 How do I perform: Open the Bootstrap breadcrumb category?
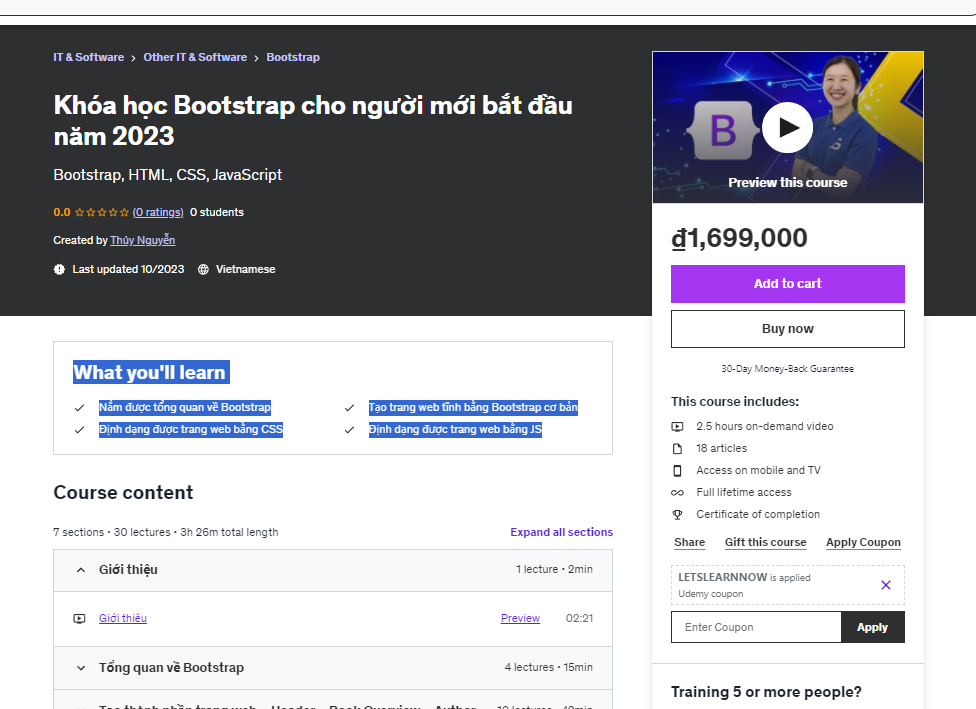(293, 57)
